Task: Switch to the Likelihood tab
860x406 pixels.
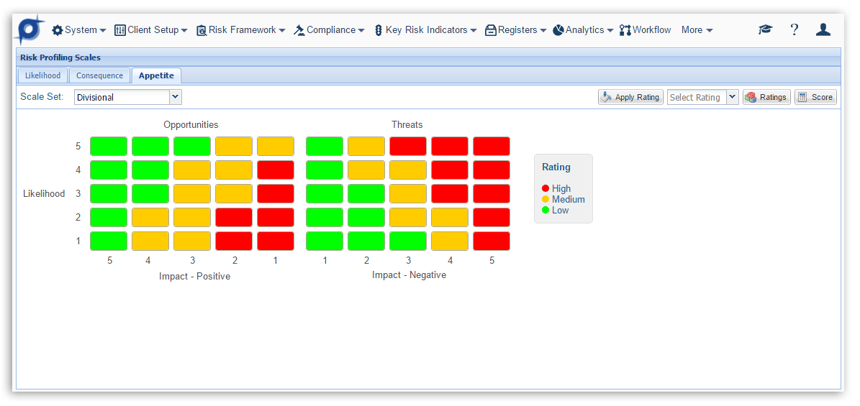Action: [x=43, y=76]
